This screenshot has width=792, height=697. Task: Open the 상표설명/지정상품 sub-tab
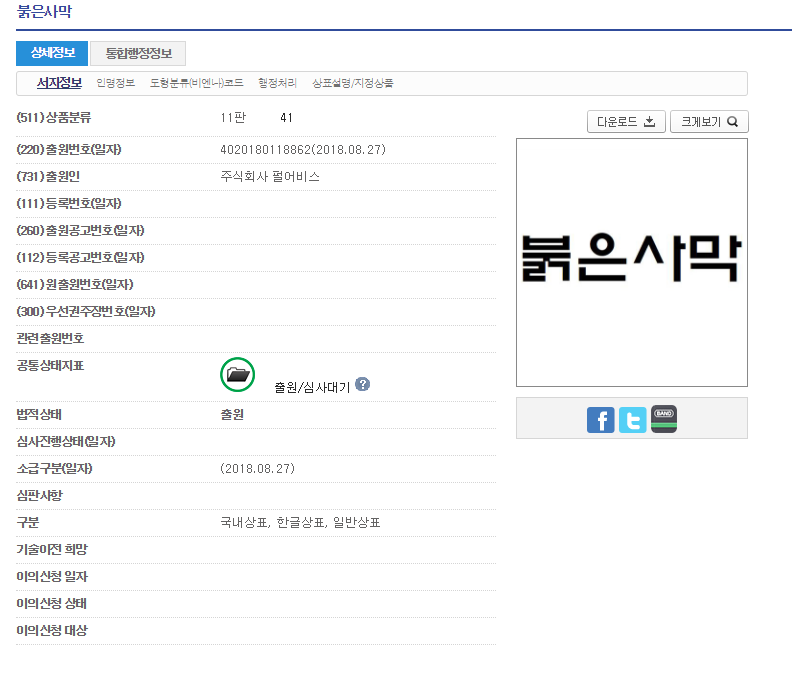353,83
